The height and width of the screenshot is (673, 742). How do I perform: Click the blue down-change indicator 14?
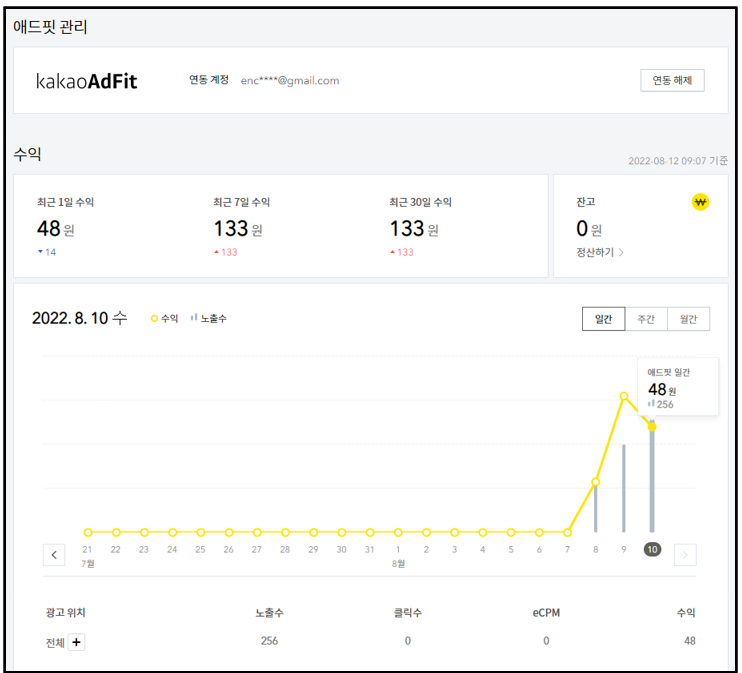coord(47,252)
